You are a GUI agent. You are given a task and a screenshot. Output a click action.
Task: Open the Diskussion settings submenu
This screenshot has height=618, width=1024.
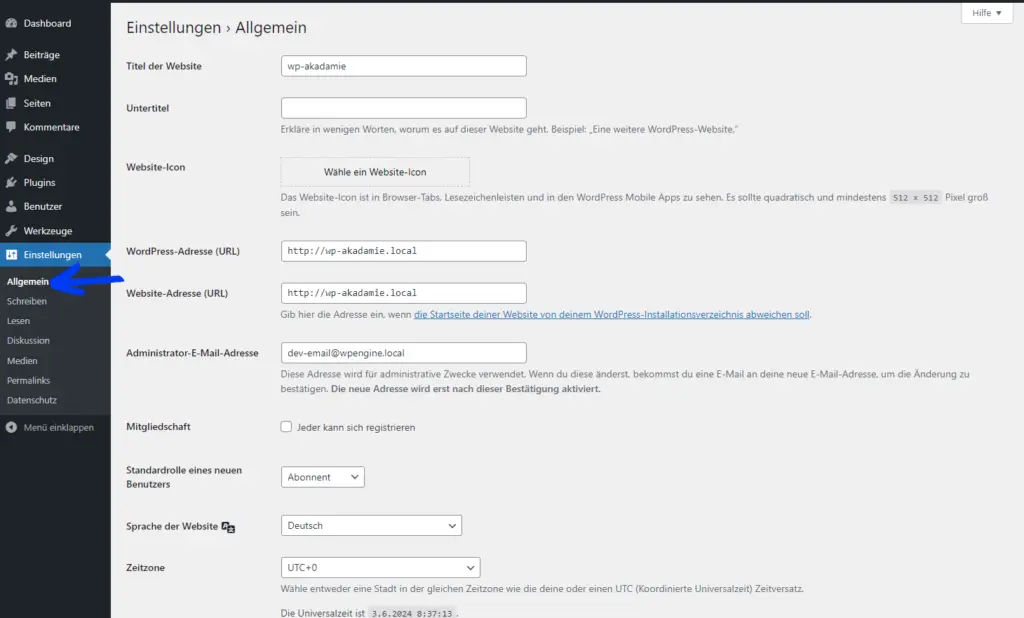(x=28, y=340)
